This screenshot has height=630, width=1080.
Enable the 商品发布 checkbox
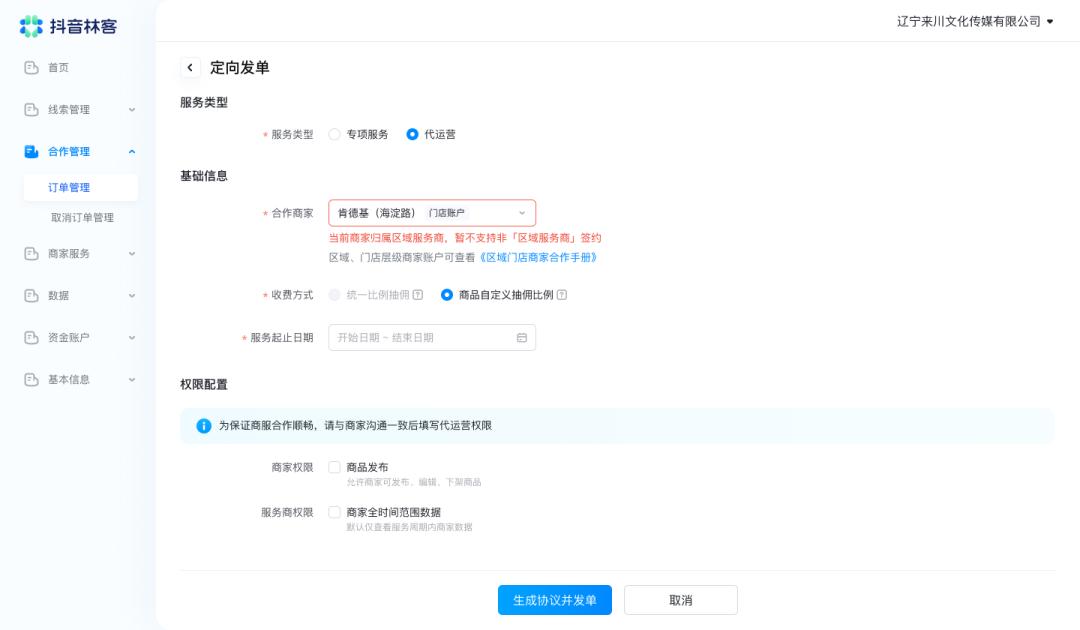[x=335, y=467]
